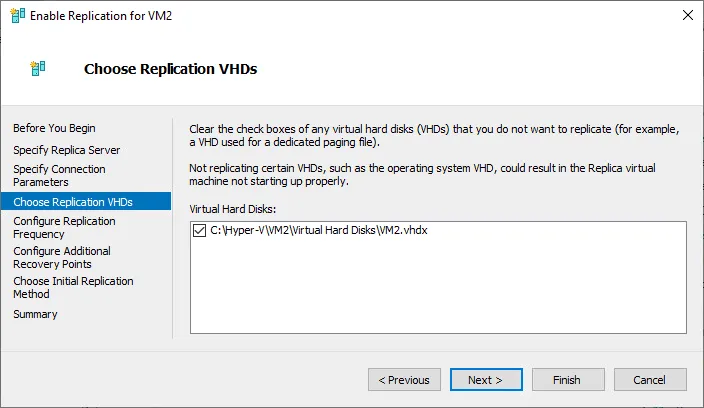Click empty area of Virtual Hard Disks list
Viewport: 704px width, 408px height.
438,290
